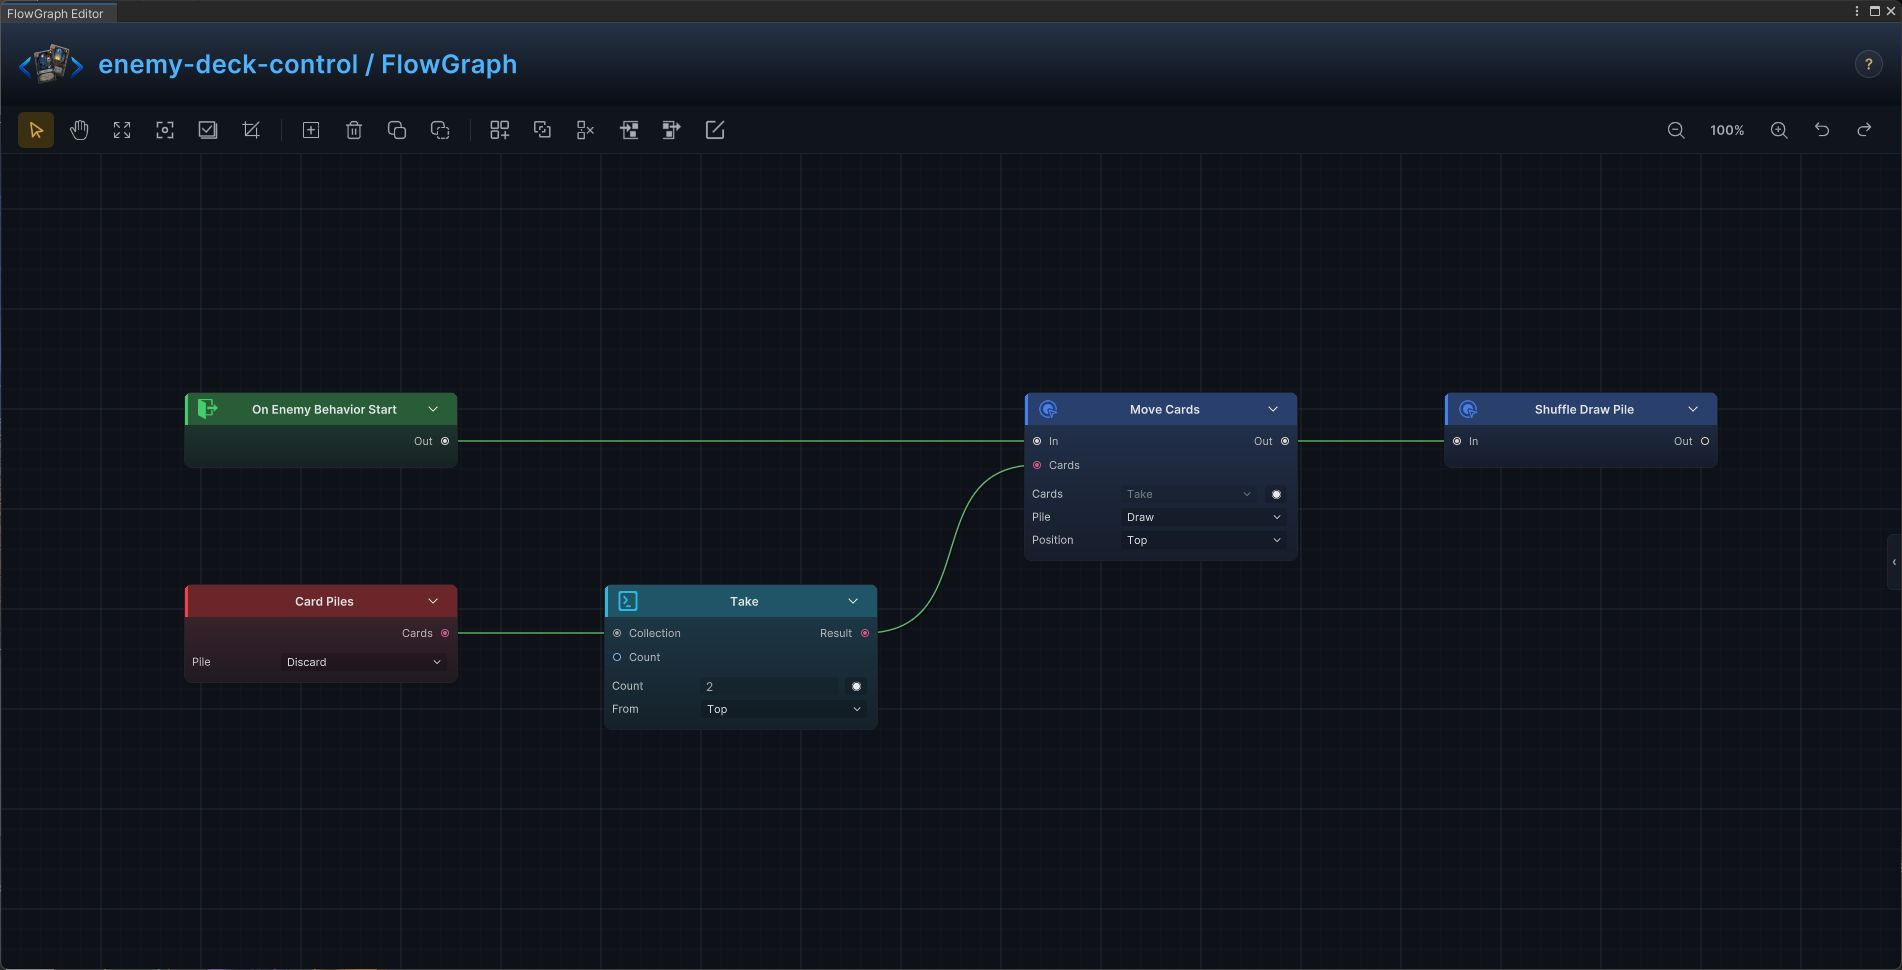The image size is (1902, 970).
Task: Click the event icon on On Enemy Behavior Start
Action: click(207, 409)
